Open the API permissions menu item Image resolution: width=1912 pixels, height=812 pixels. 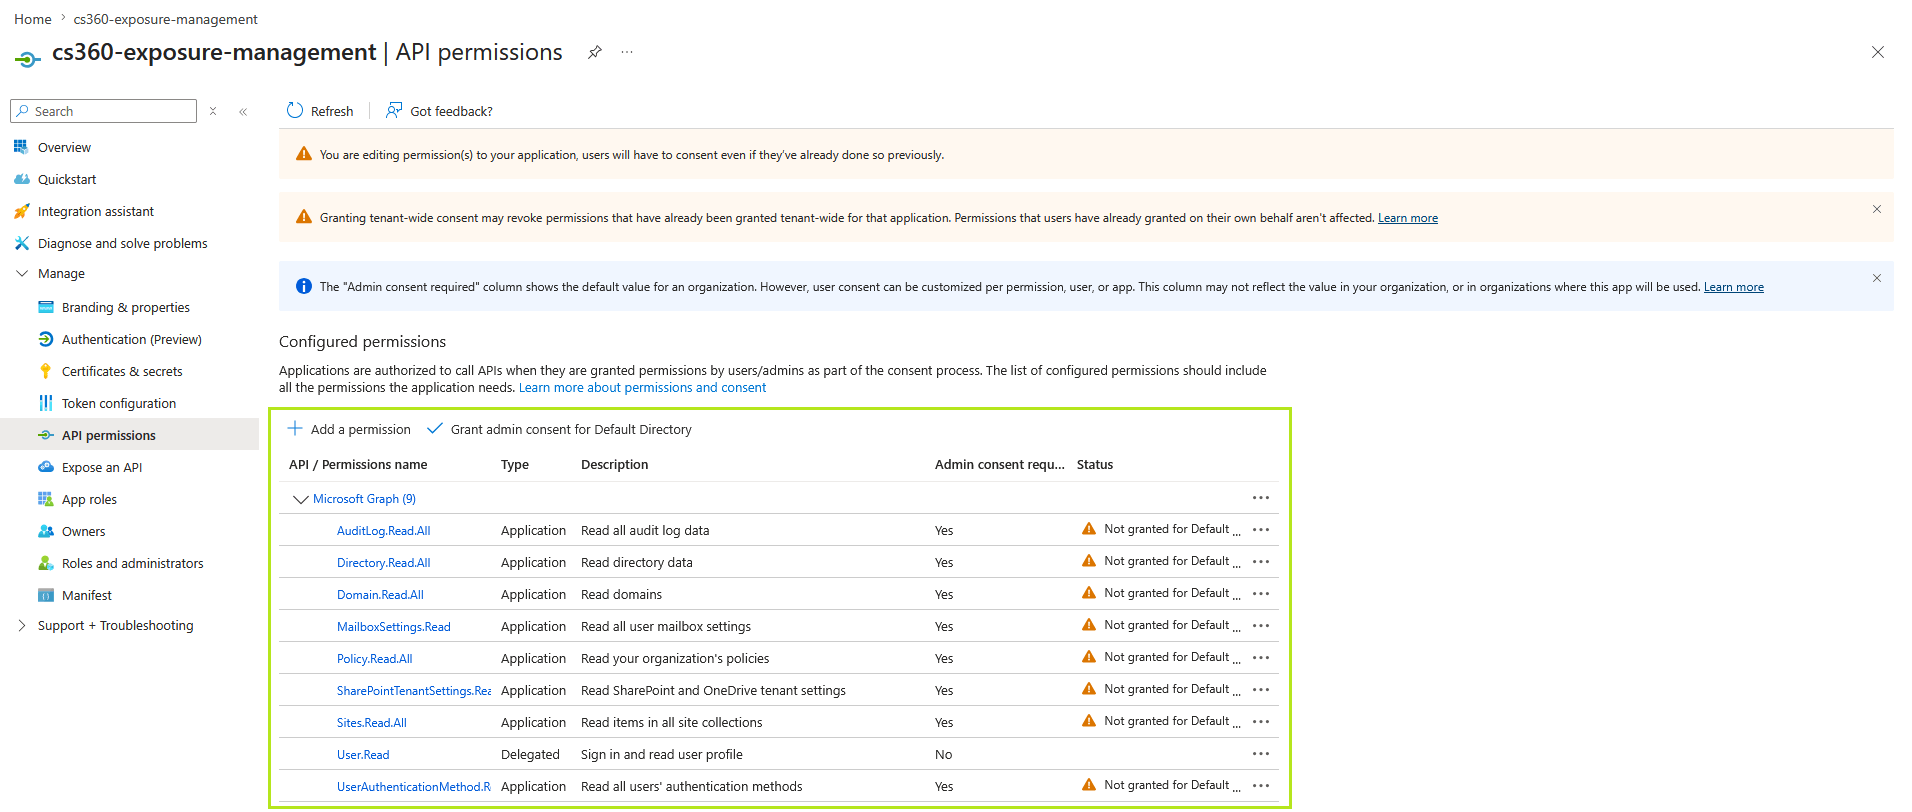pos(130,435)
